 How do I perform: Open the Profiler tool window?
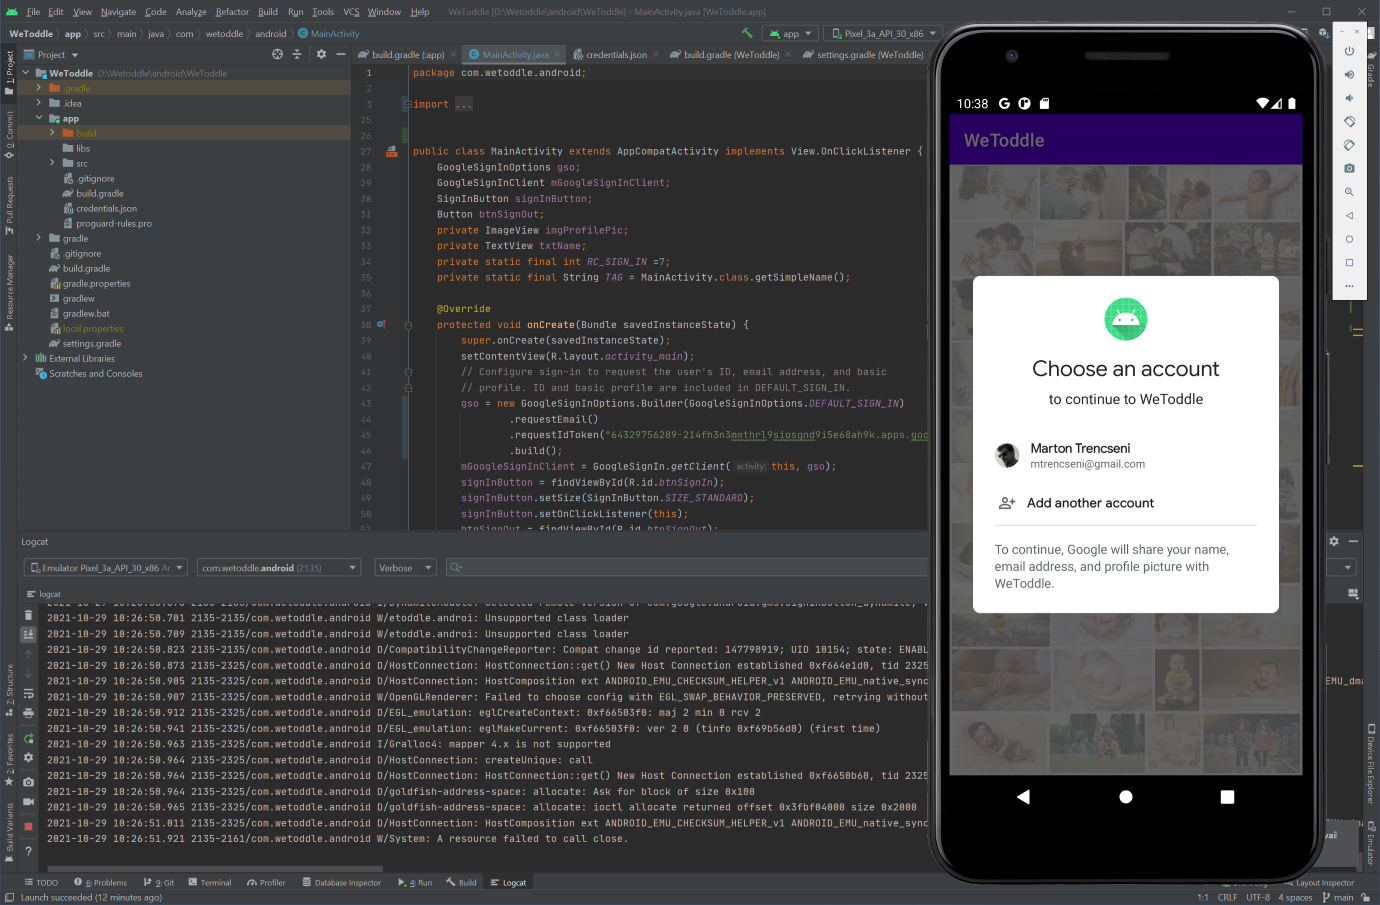(x=266, y=883)
